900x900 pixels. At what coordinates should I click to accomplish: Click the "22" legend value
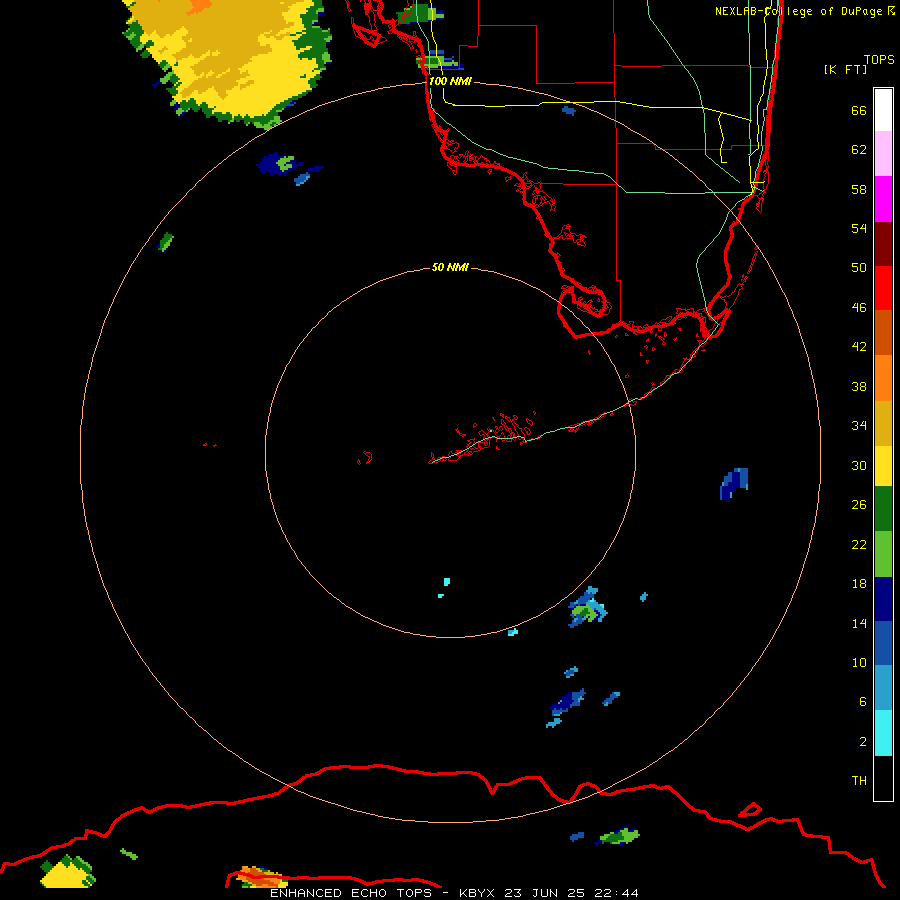tap(859, 544)
